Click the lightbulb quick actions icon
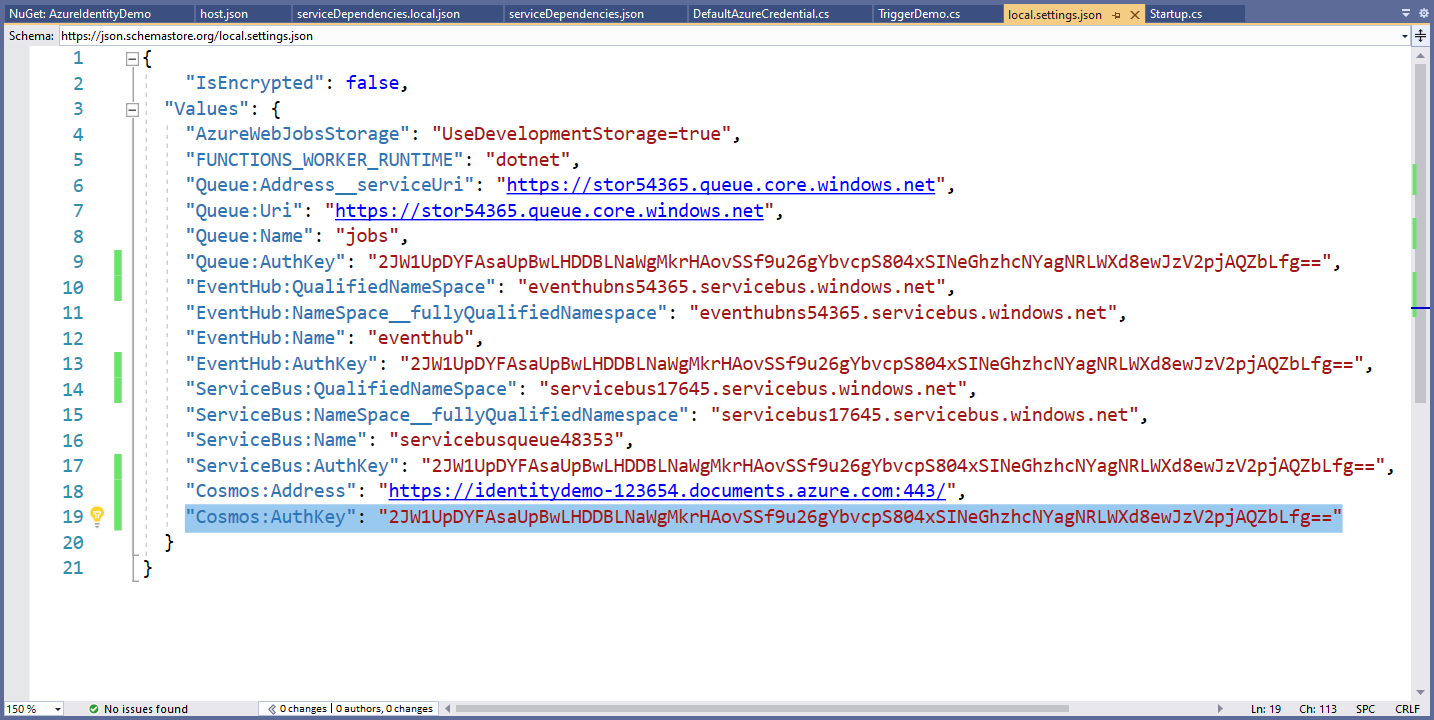 point(97,516)
